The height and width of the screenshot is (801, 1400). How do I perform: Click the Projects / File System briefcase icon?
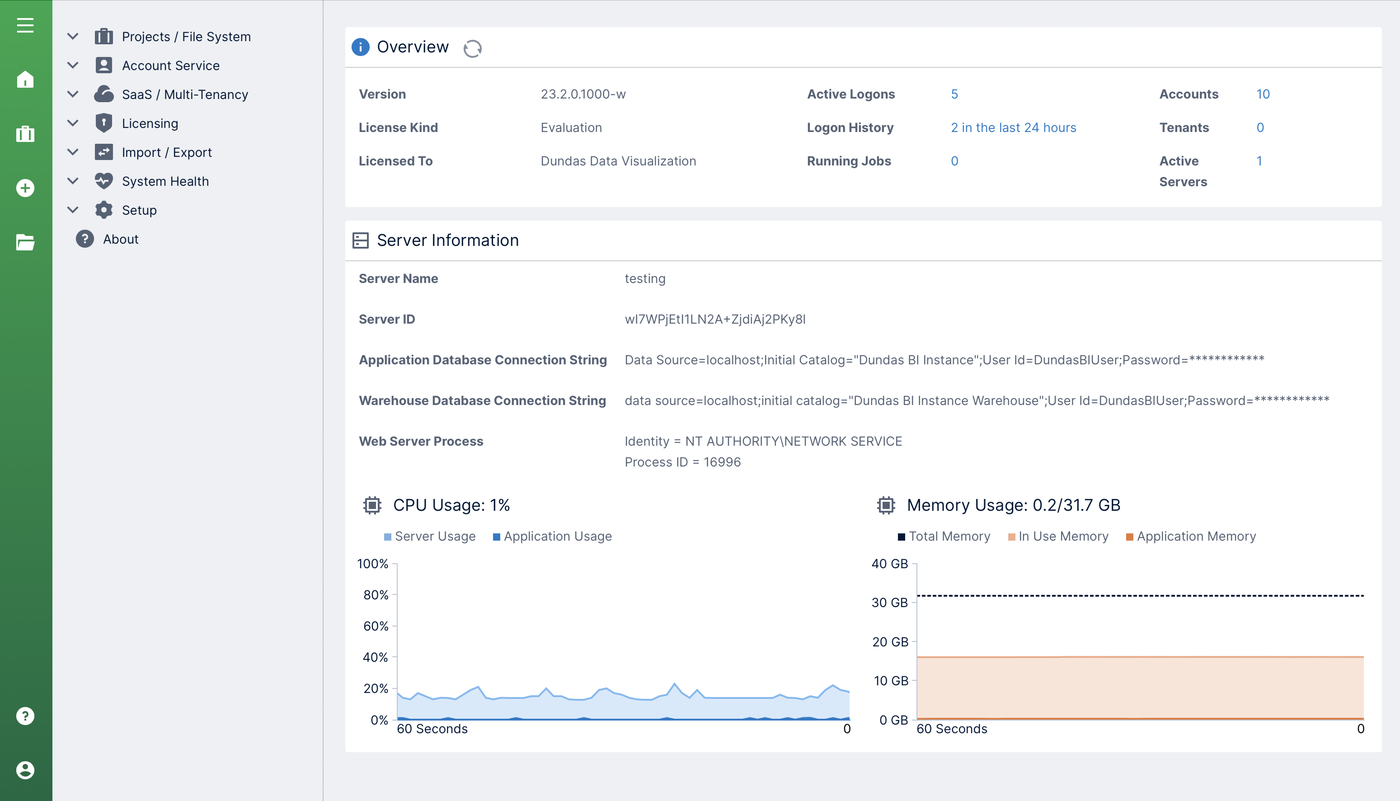pyautogui.click(x=104, y=37)
